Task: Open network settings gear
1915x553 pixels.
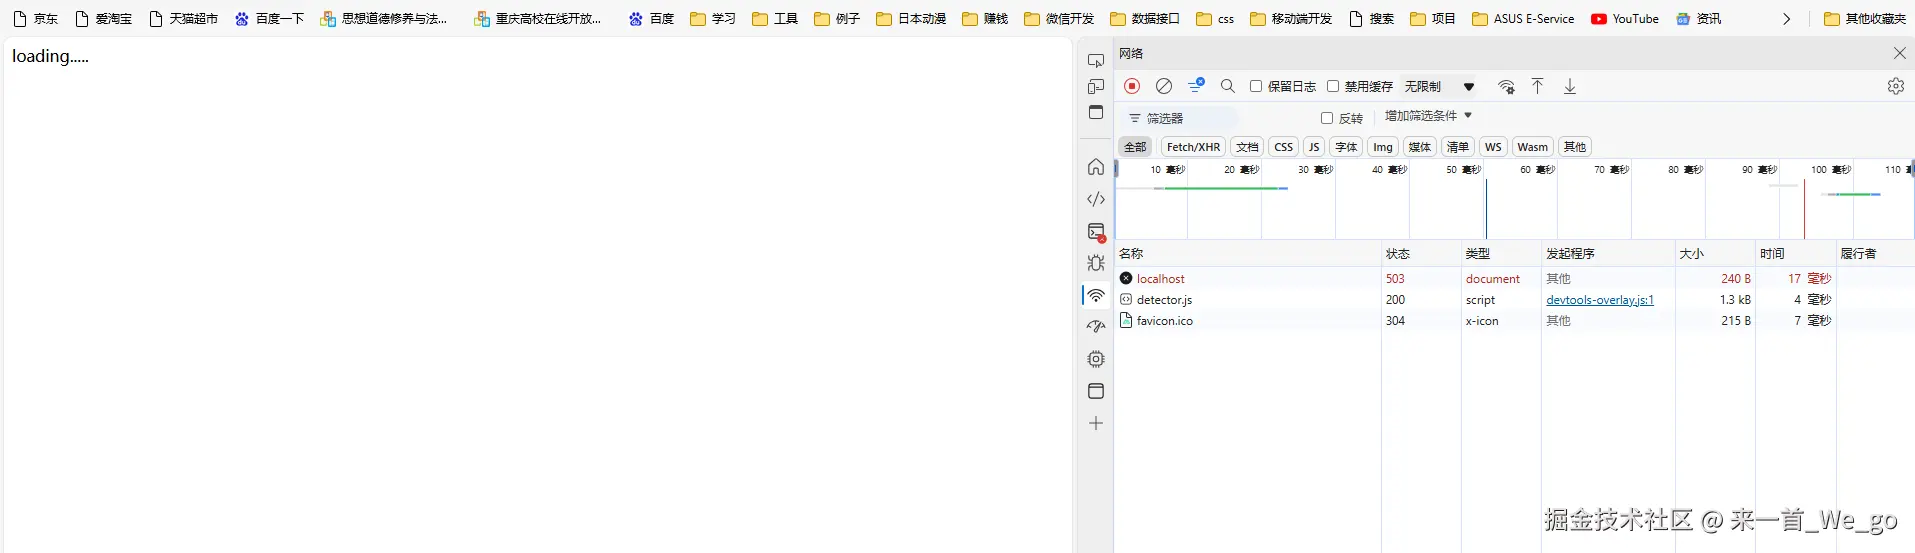Action: (x=1896, y=86)
